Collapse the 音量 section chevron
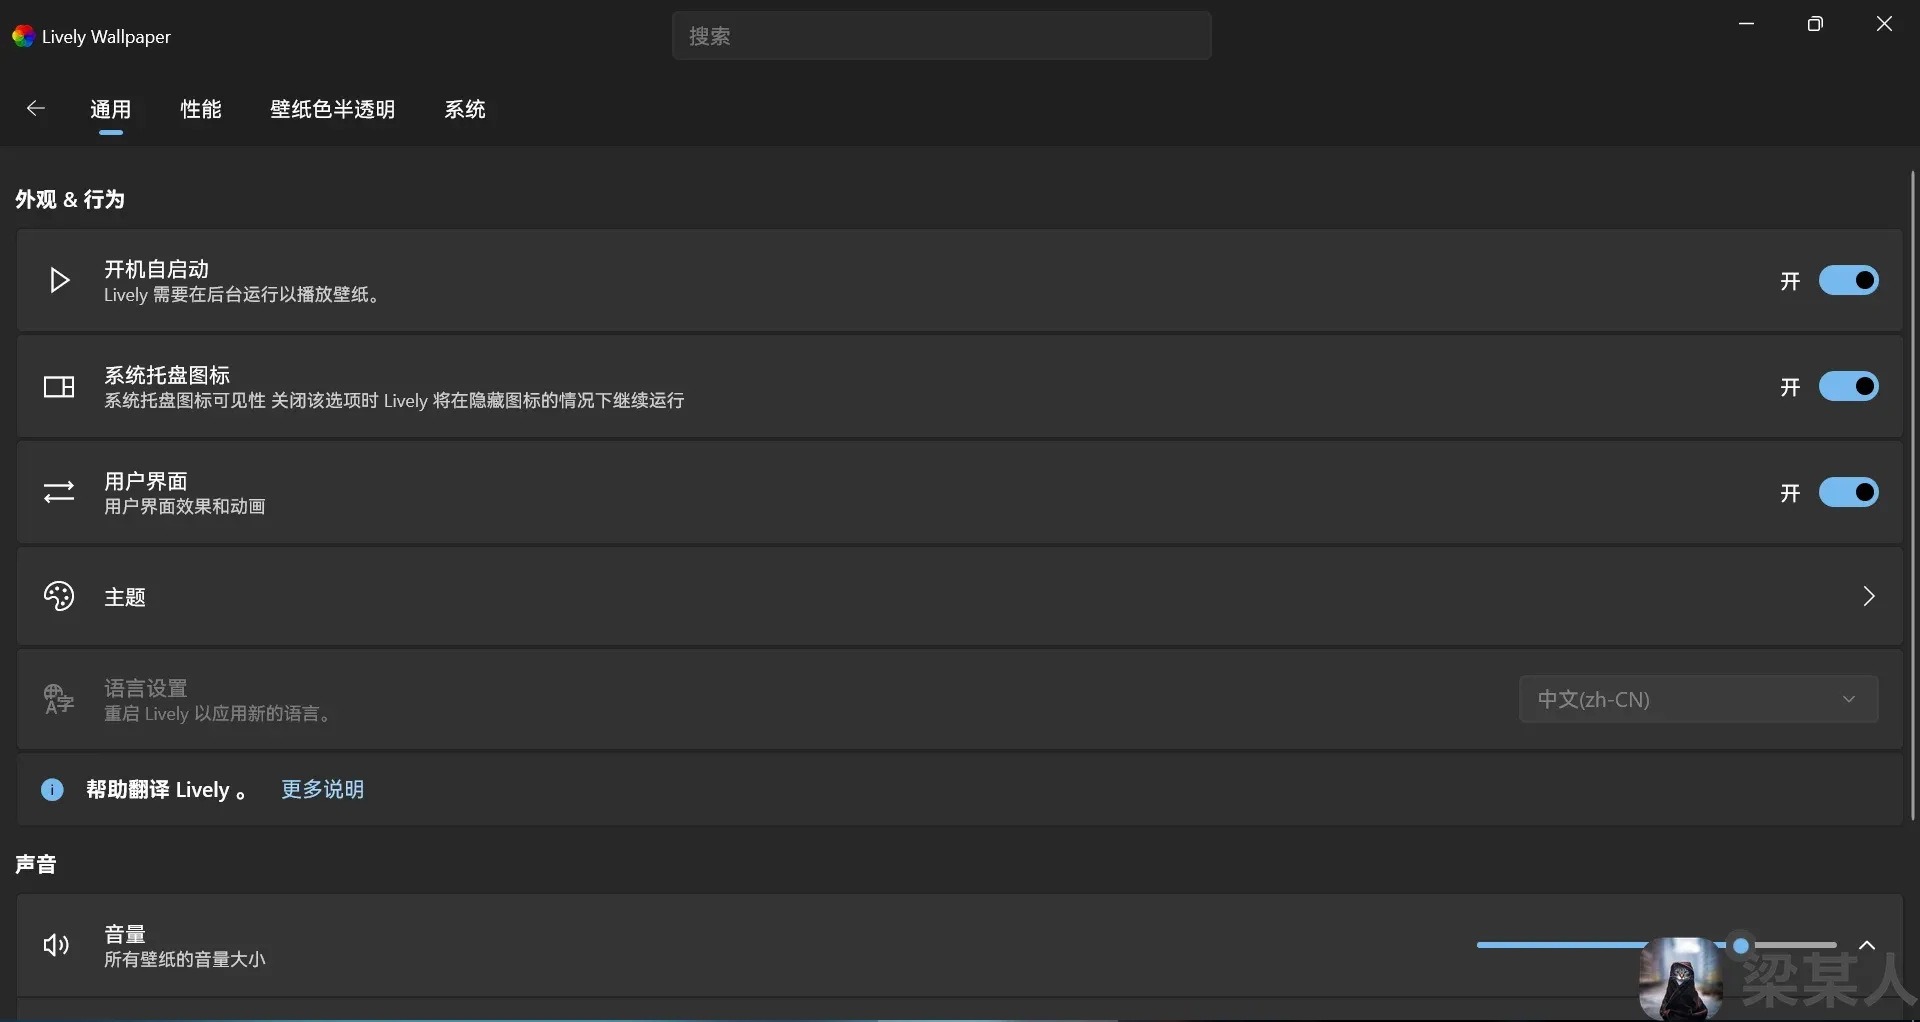The height and width of the screenshot is (1022, 1920). pos(1866,945)
